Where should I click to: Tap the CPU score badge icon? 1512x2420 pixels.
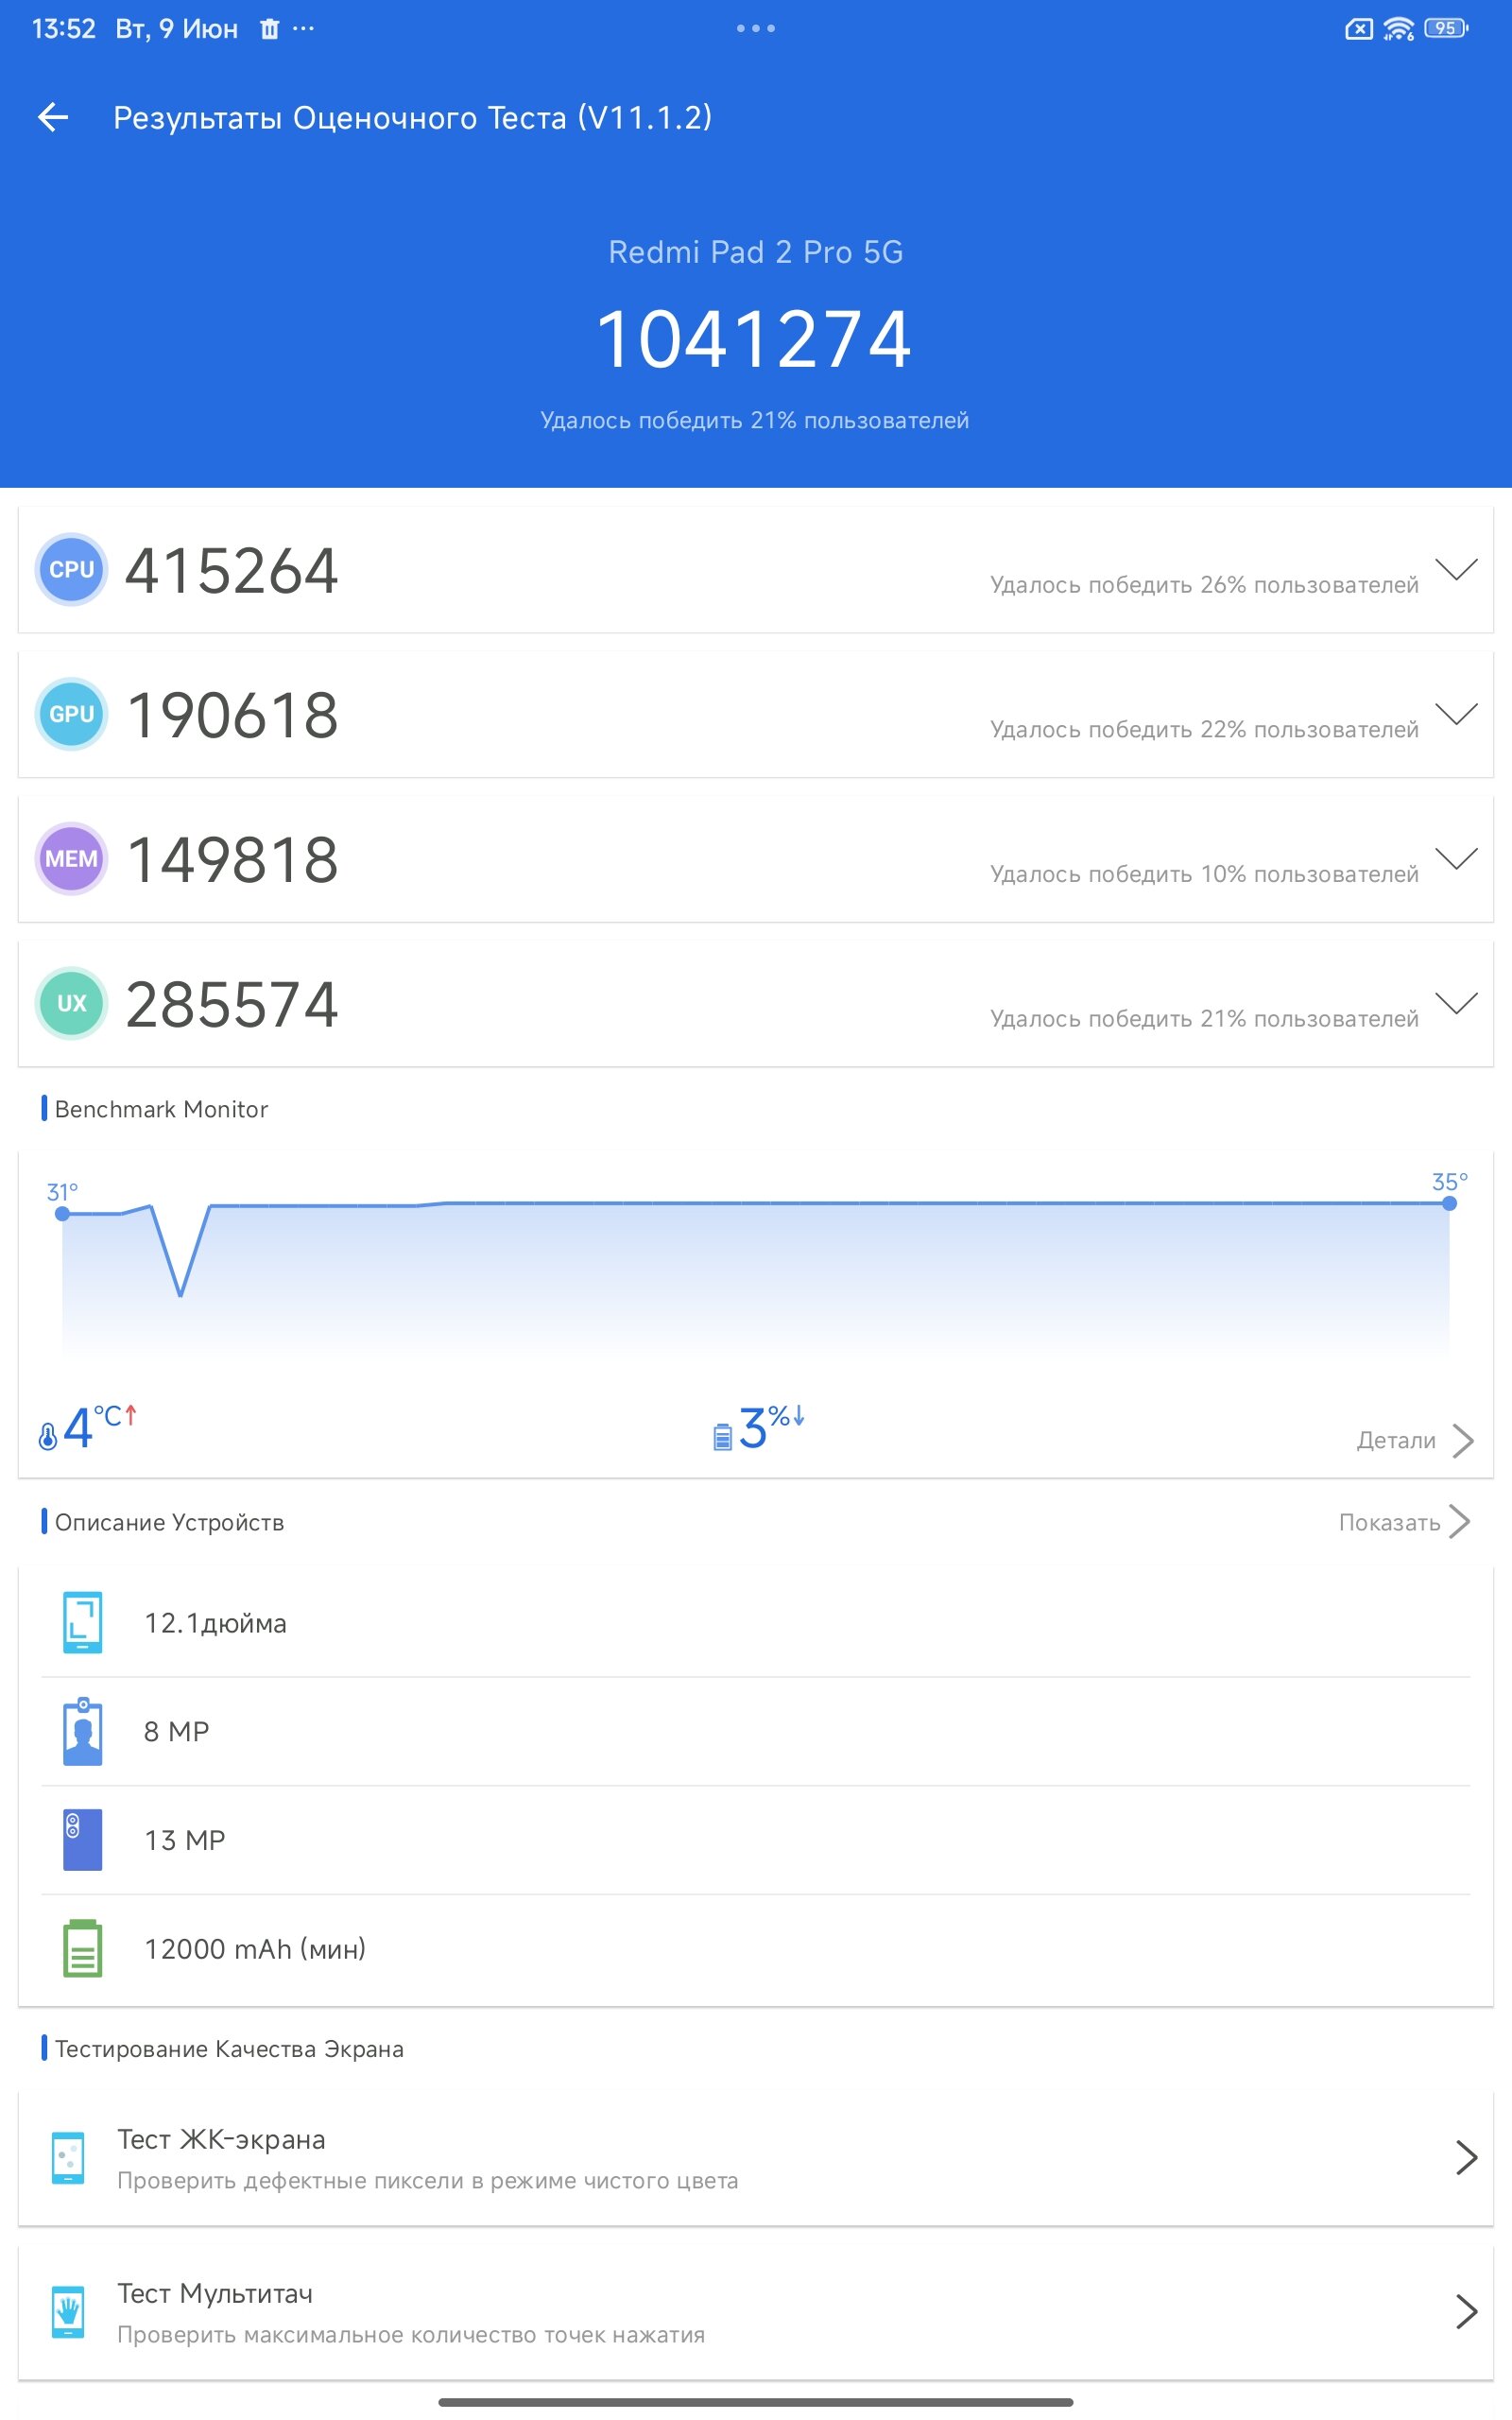pyautogui.click(x=71, y=569)
